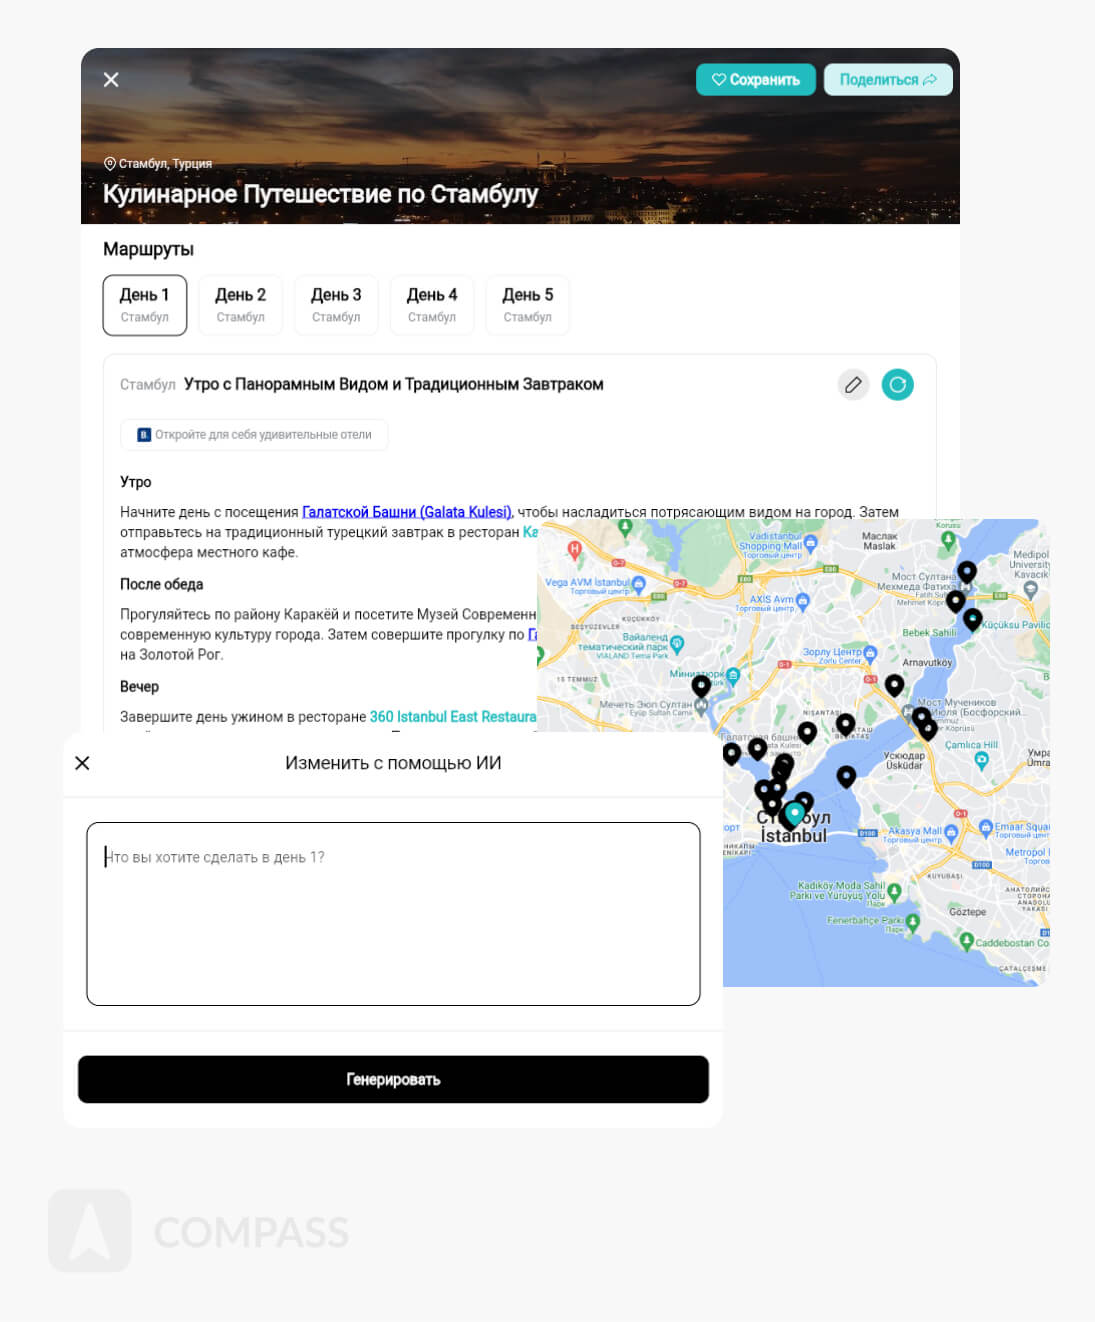Click the teal highlighted map pin near İstanbul
Viewport: 1095px width, 1322px height.
pos(794,814)
